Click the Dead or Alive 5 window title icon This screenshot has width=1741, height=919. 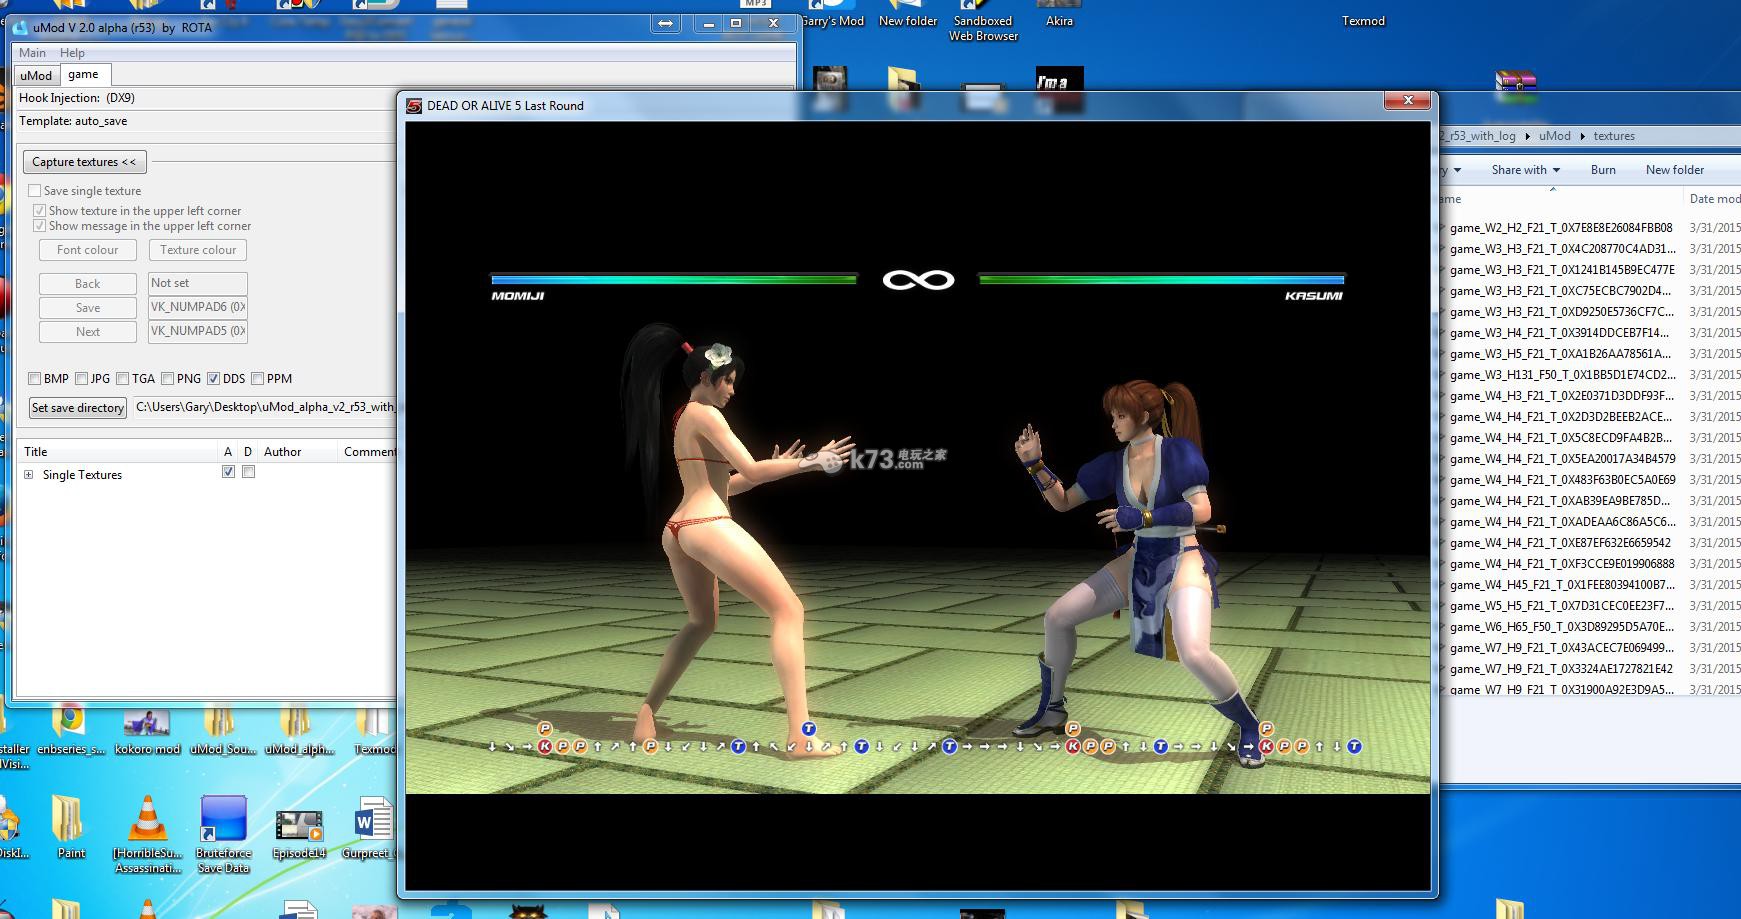pyautogui.click(x=414, y=106)
